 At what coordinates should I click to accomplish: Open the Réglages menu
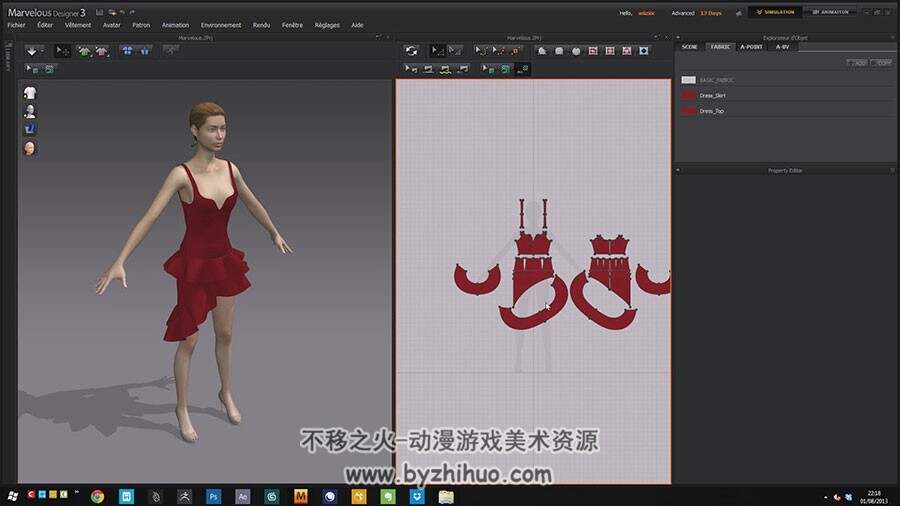pyautogui.click(x=327, y=25)
